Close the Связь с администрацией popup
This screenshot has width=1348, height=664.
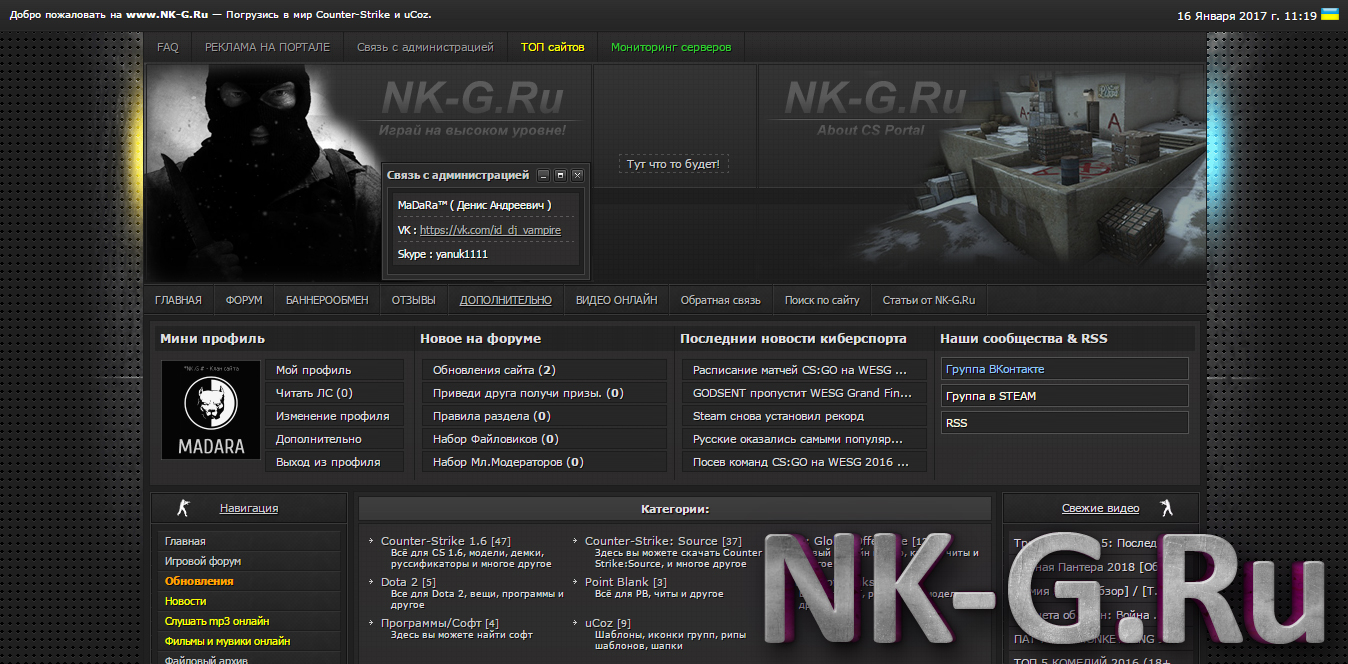tap(577, 175)
